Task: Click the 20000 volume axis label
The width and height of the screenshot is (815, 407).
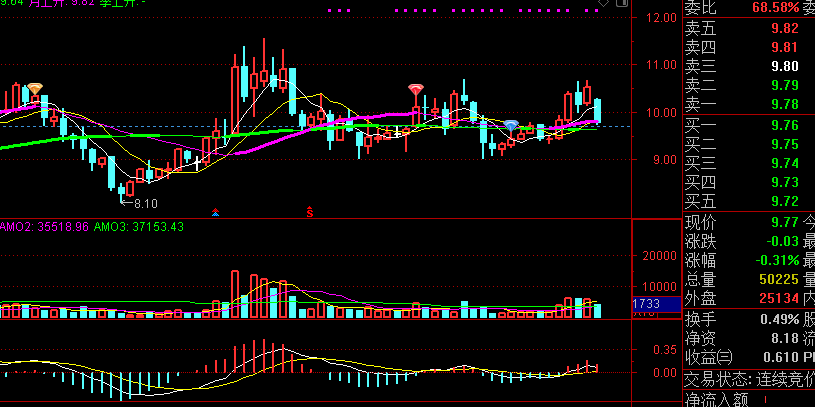Action: 658,256
